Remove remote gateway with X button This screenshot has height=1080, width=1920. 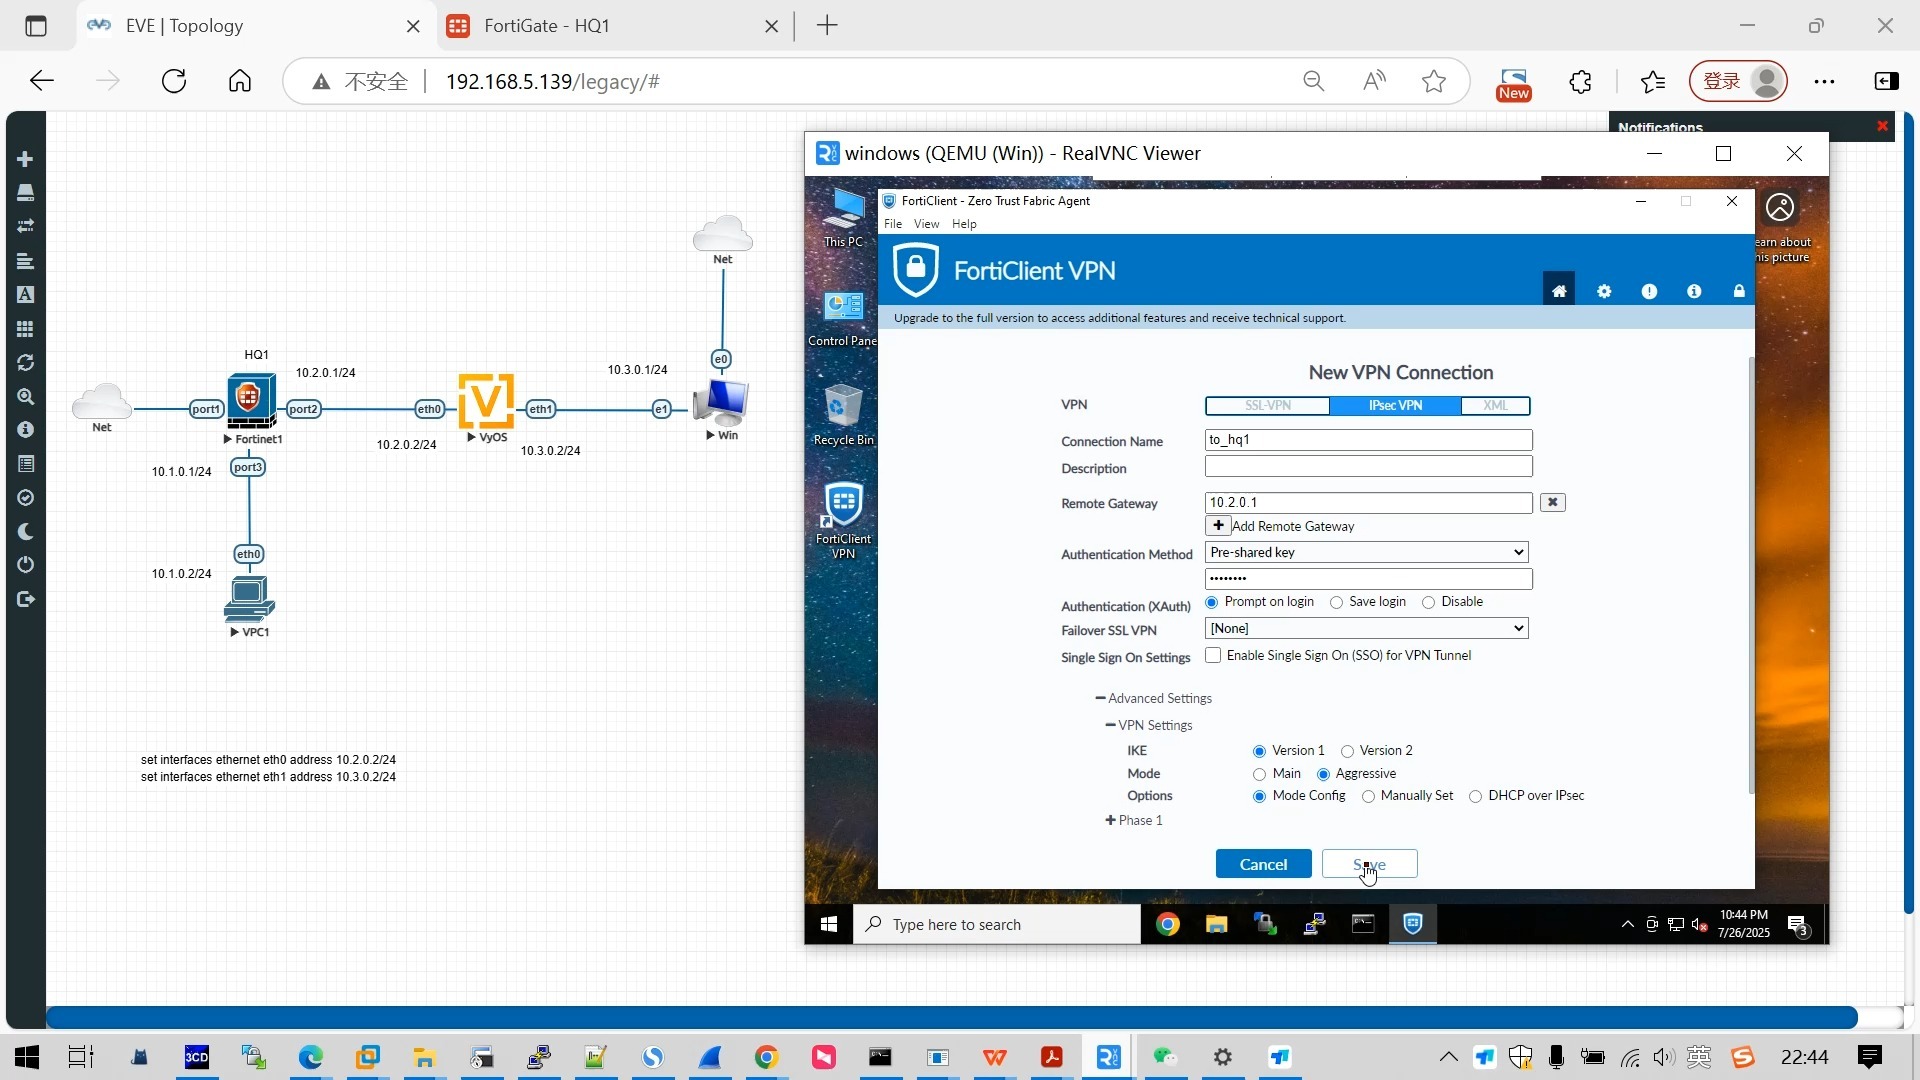pos(1552,502)
